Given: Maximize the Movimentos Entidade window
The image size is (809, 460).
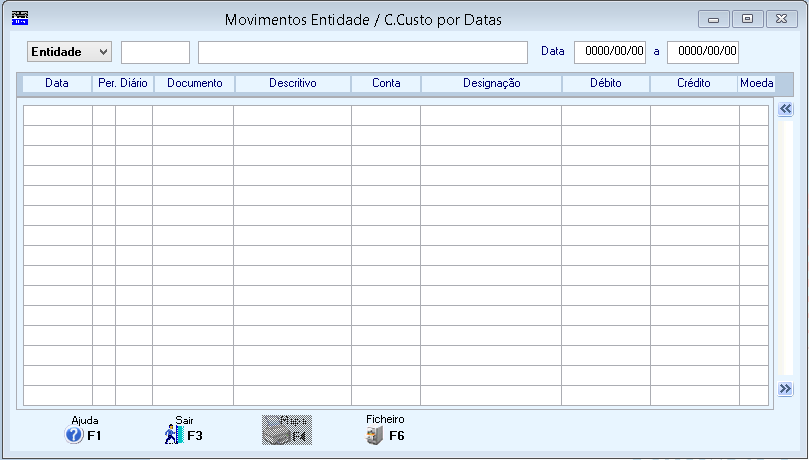Looking at the screenshot, I should coord(746,19).
